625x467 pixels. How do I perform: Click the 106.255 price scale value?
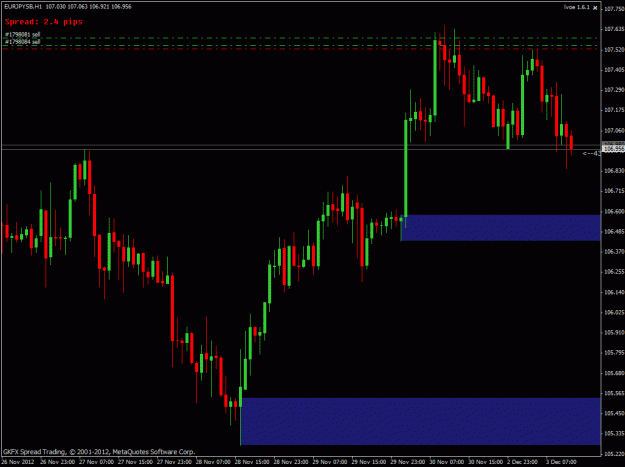coord(614,272)
